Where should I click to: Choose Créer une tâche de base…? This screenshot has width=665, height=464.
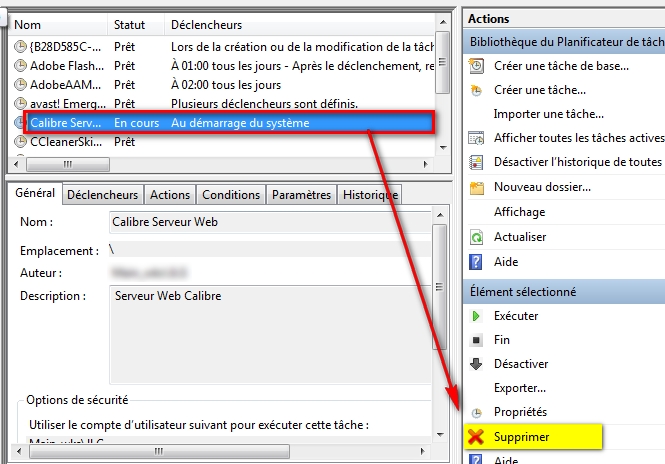561,66
